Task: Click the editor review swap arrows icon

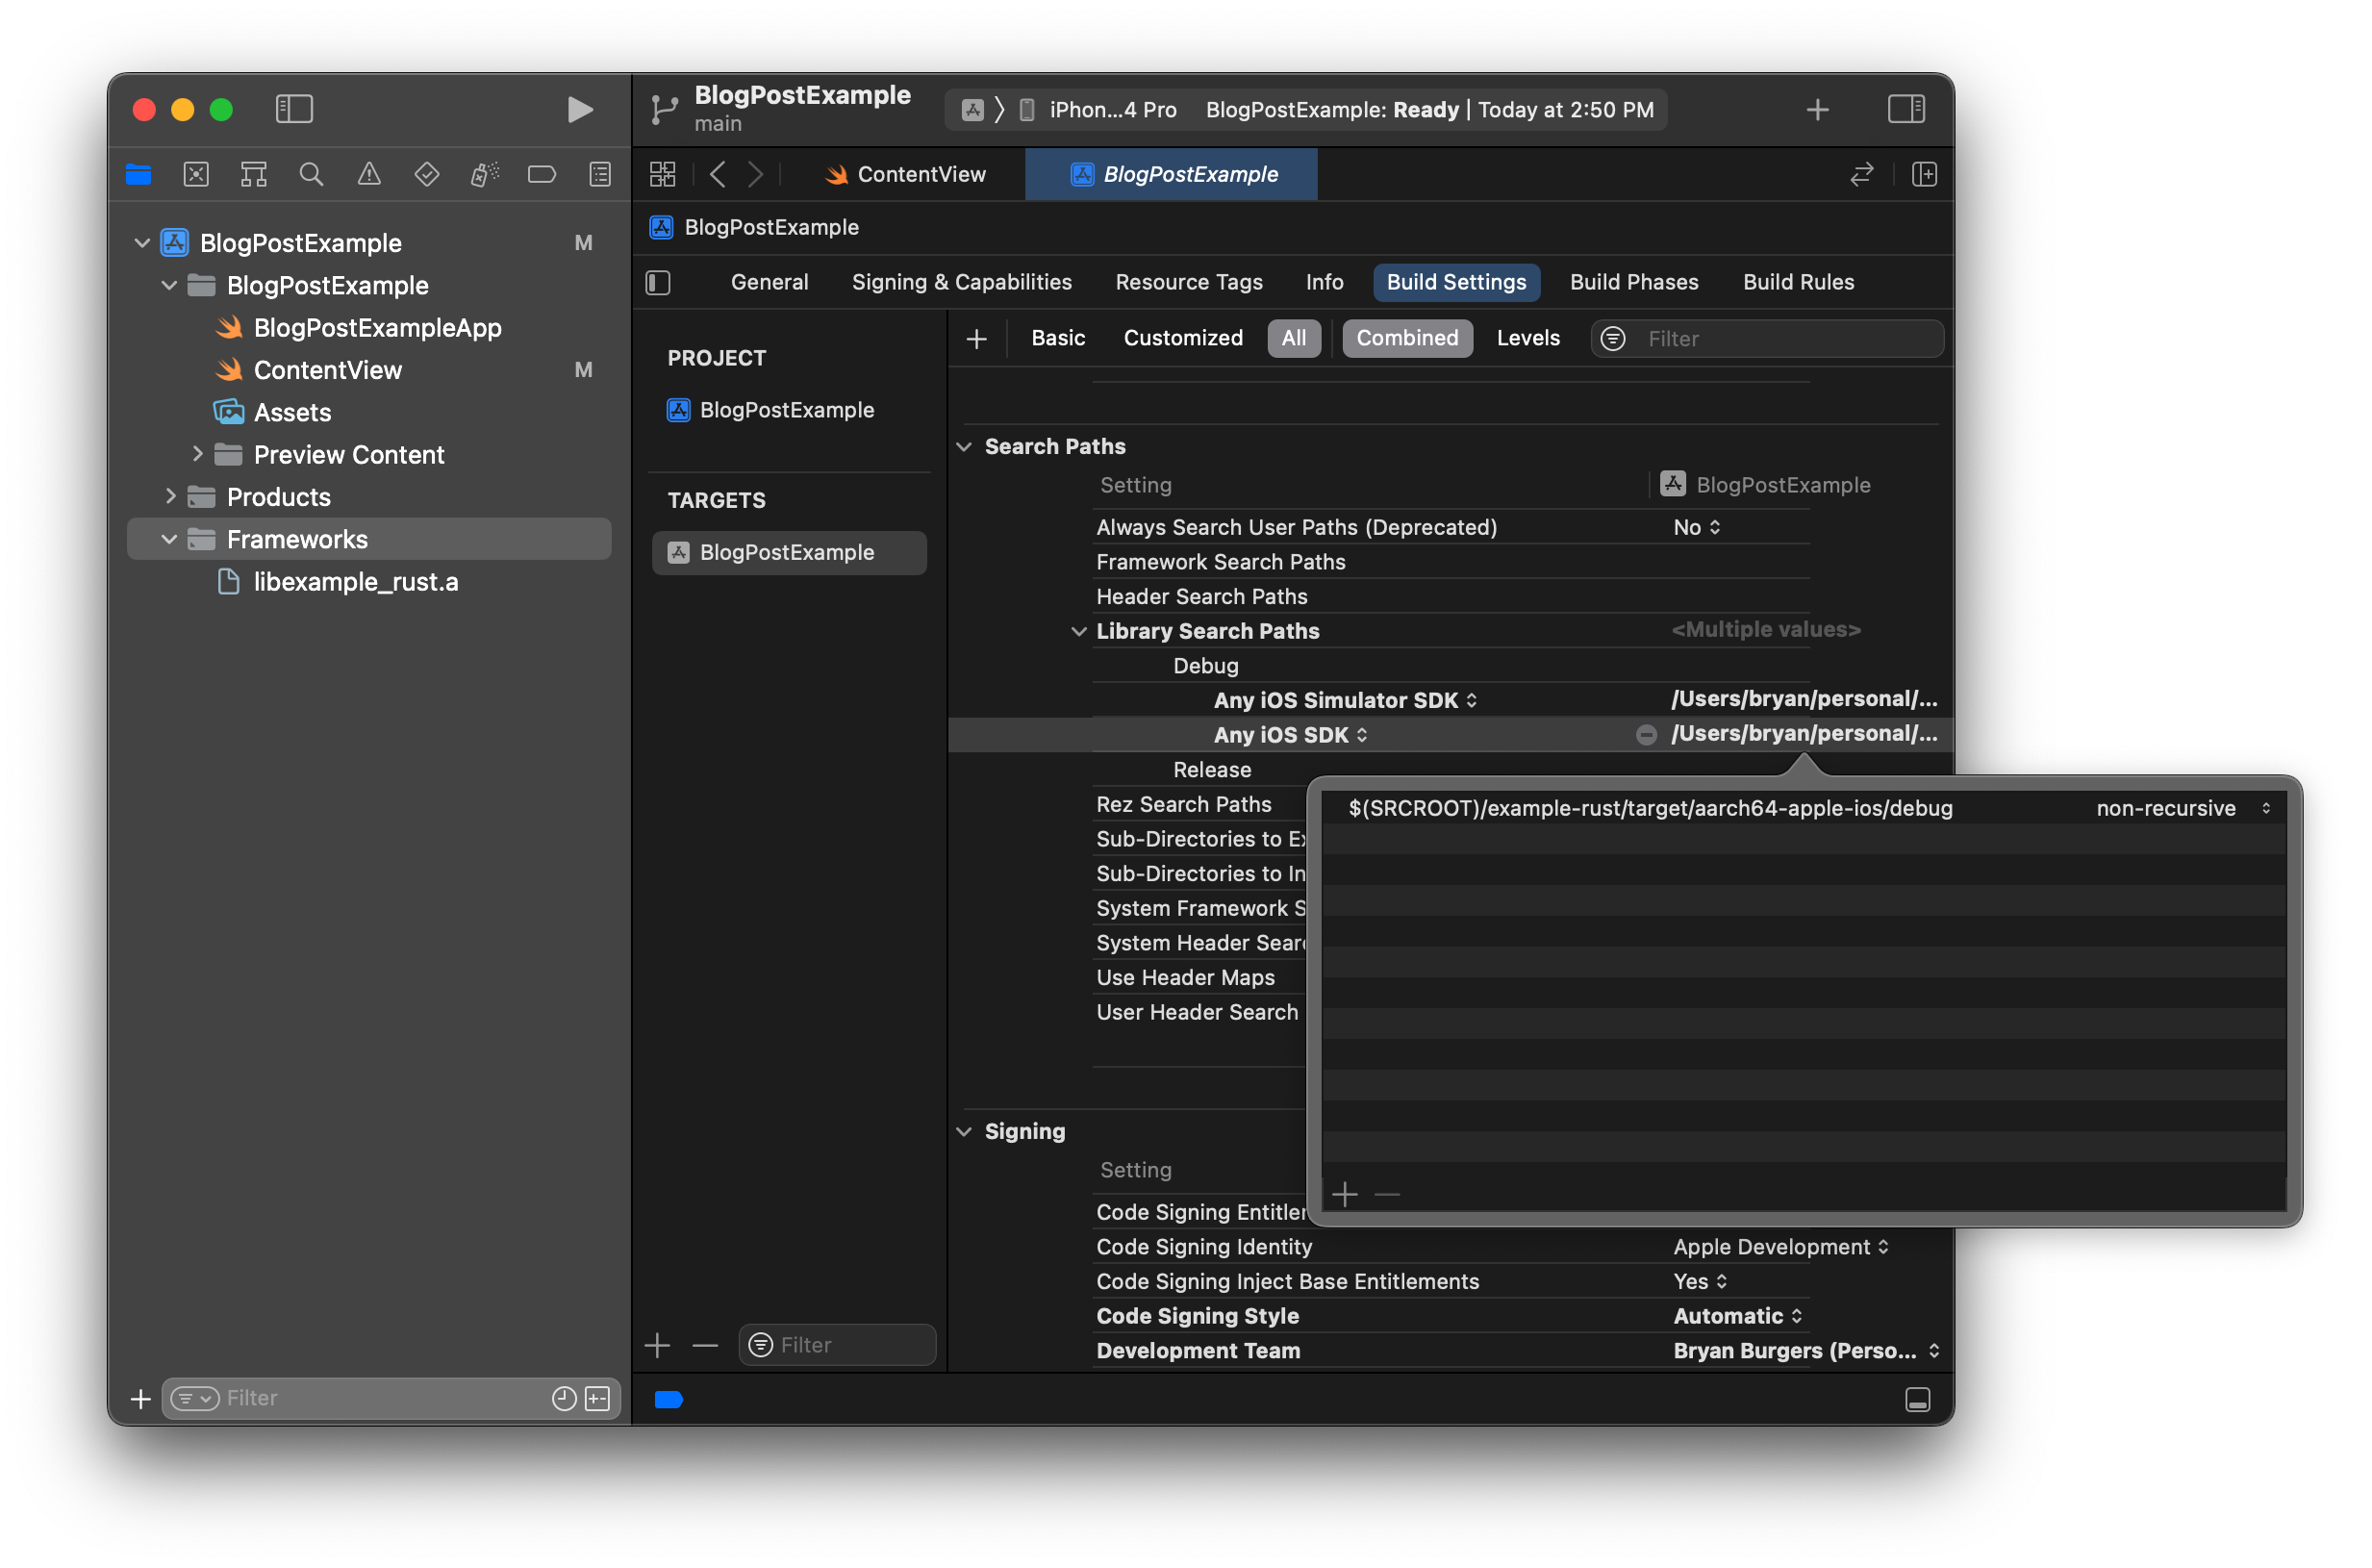Action: click(1861, 175)
